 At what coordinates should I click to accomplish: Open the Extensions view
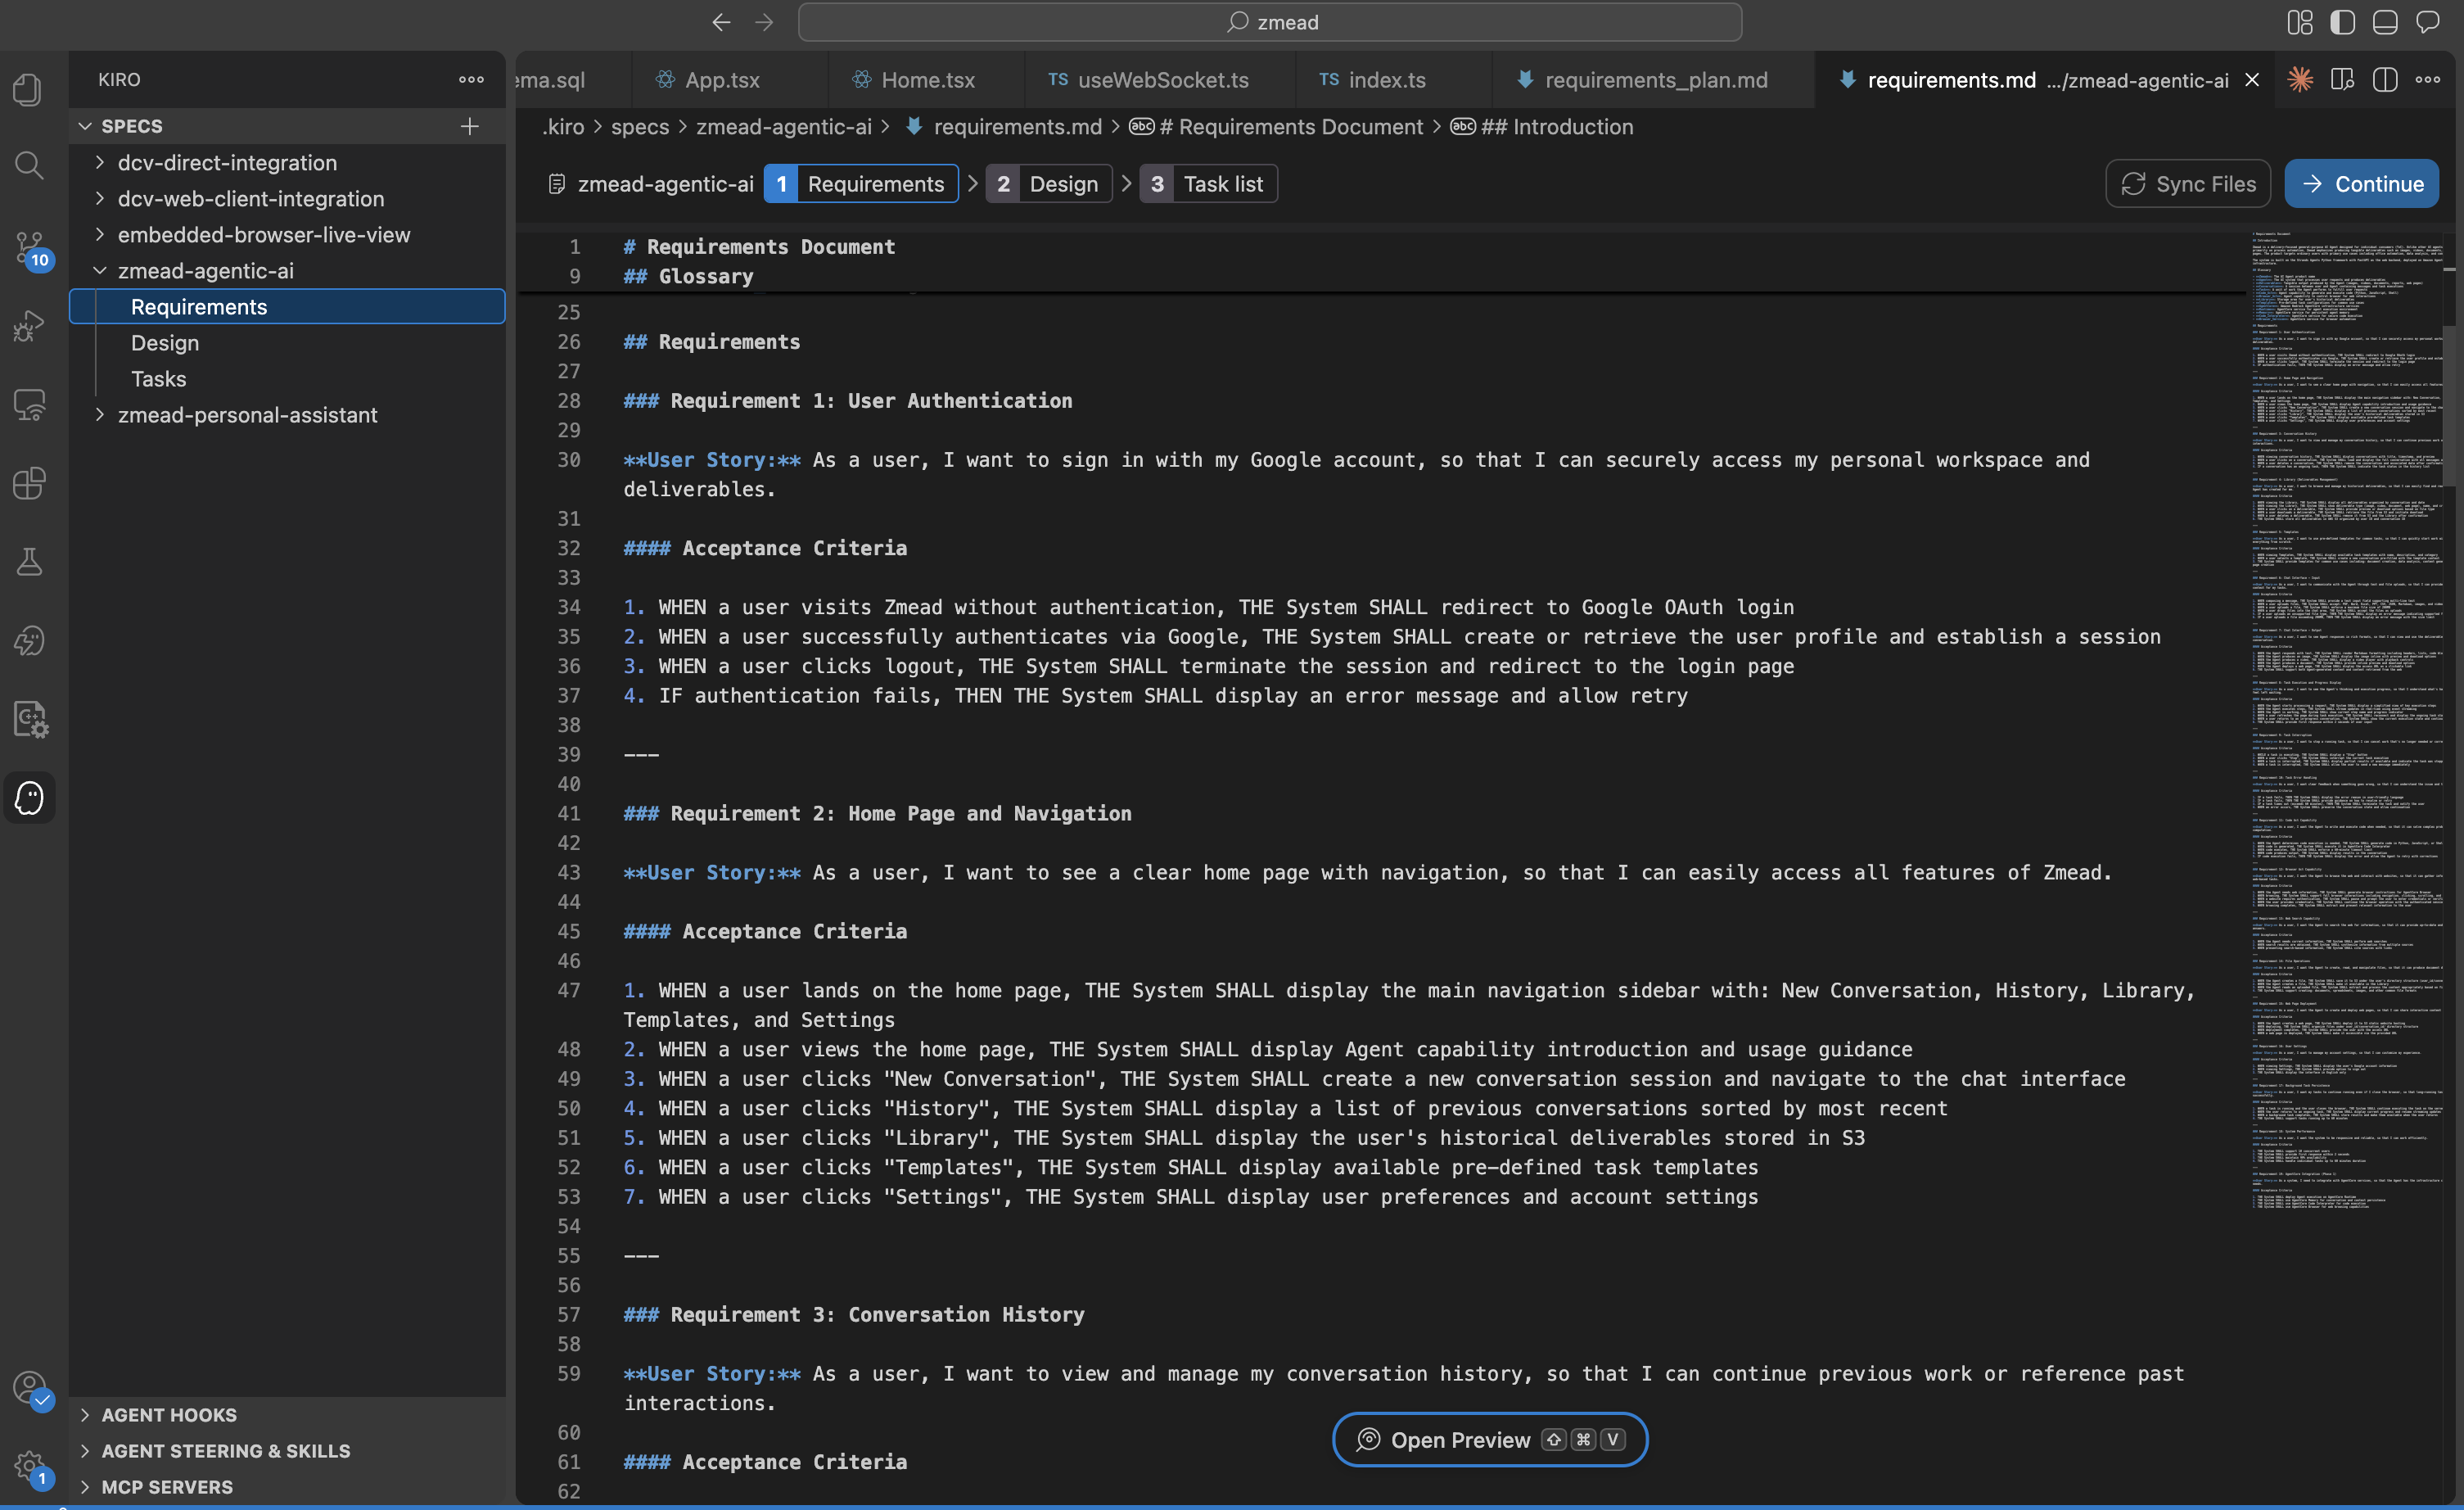point(28,483)
